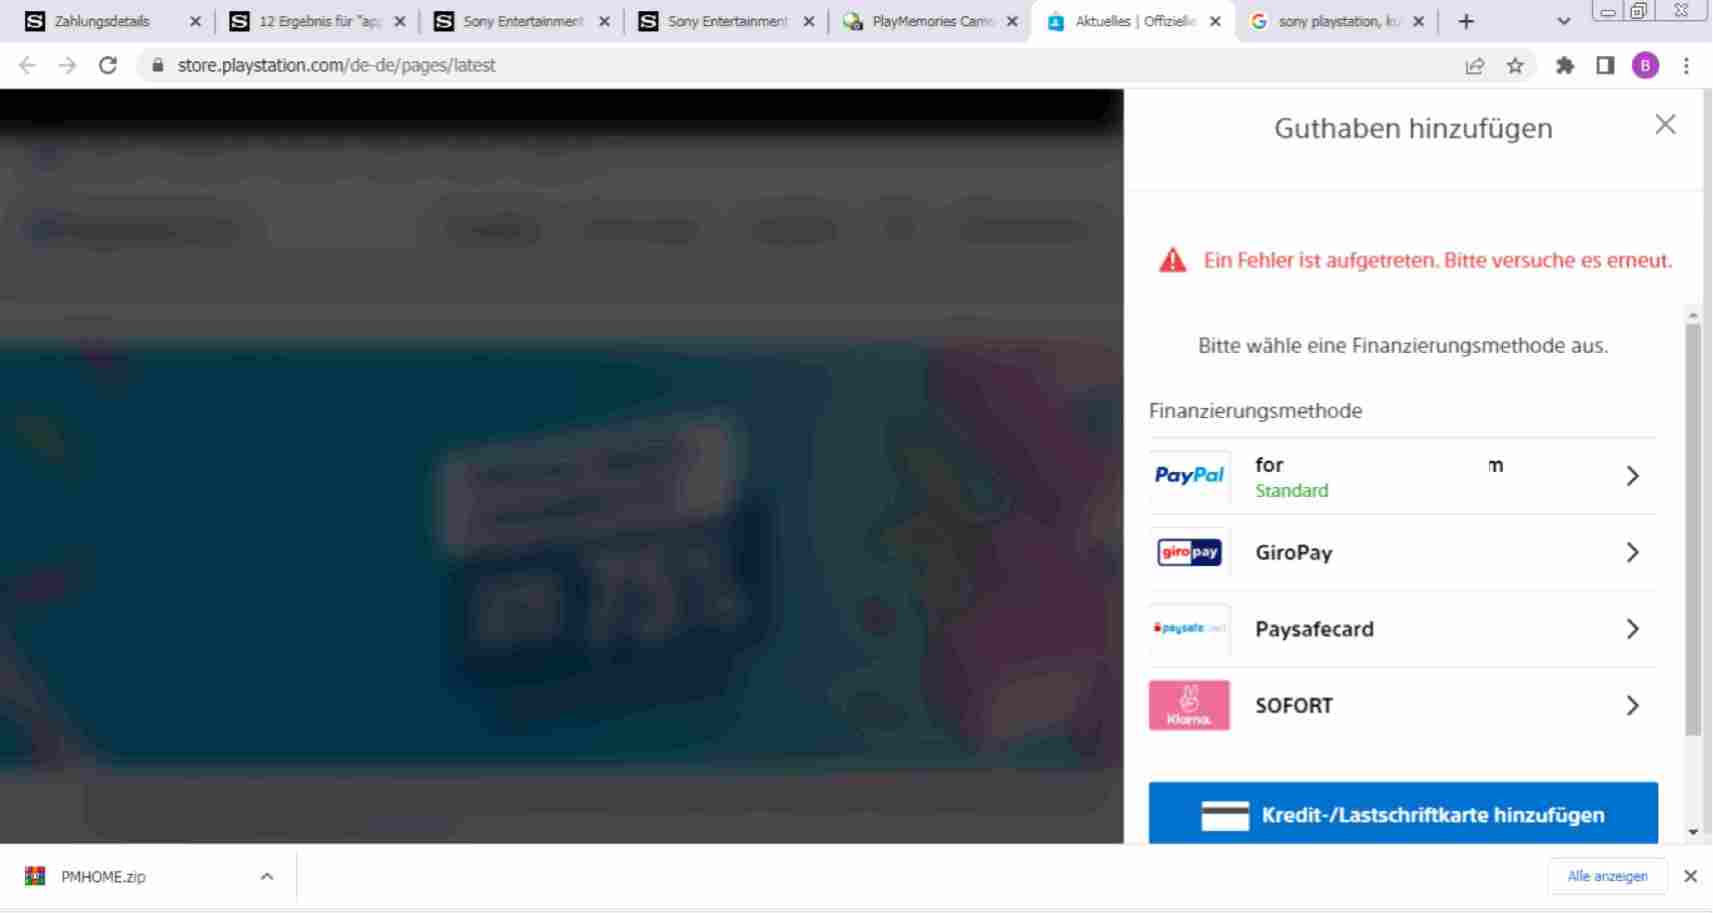Image resolution: width=1713 pixels, height=913 pixels.
Task: Click the green Standard label under PayPal
Action: coord(1292,491)
